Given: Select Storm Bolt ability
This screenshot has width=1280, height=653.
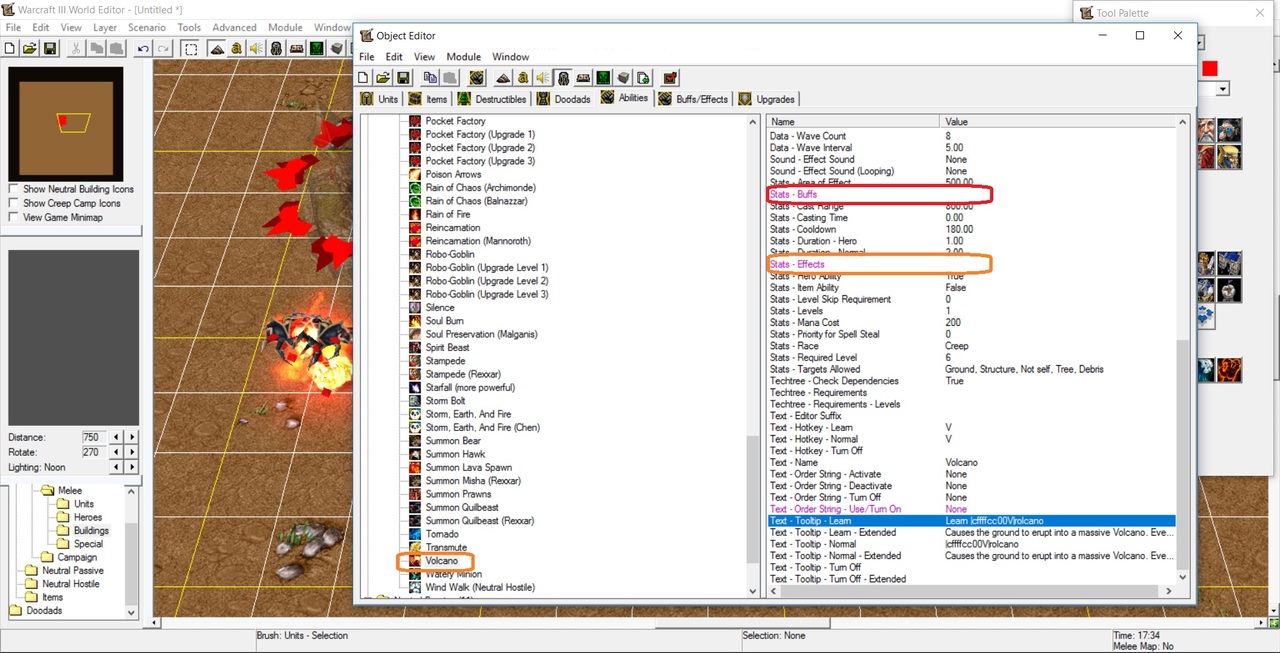Looking at the screenshot, I should (445, 401).
